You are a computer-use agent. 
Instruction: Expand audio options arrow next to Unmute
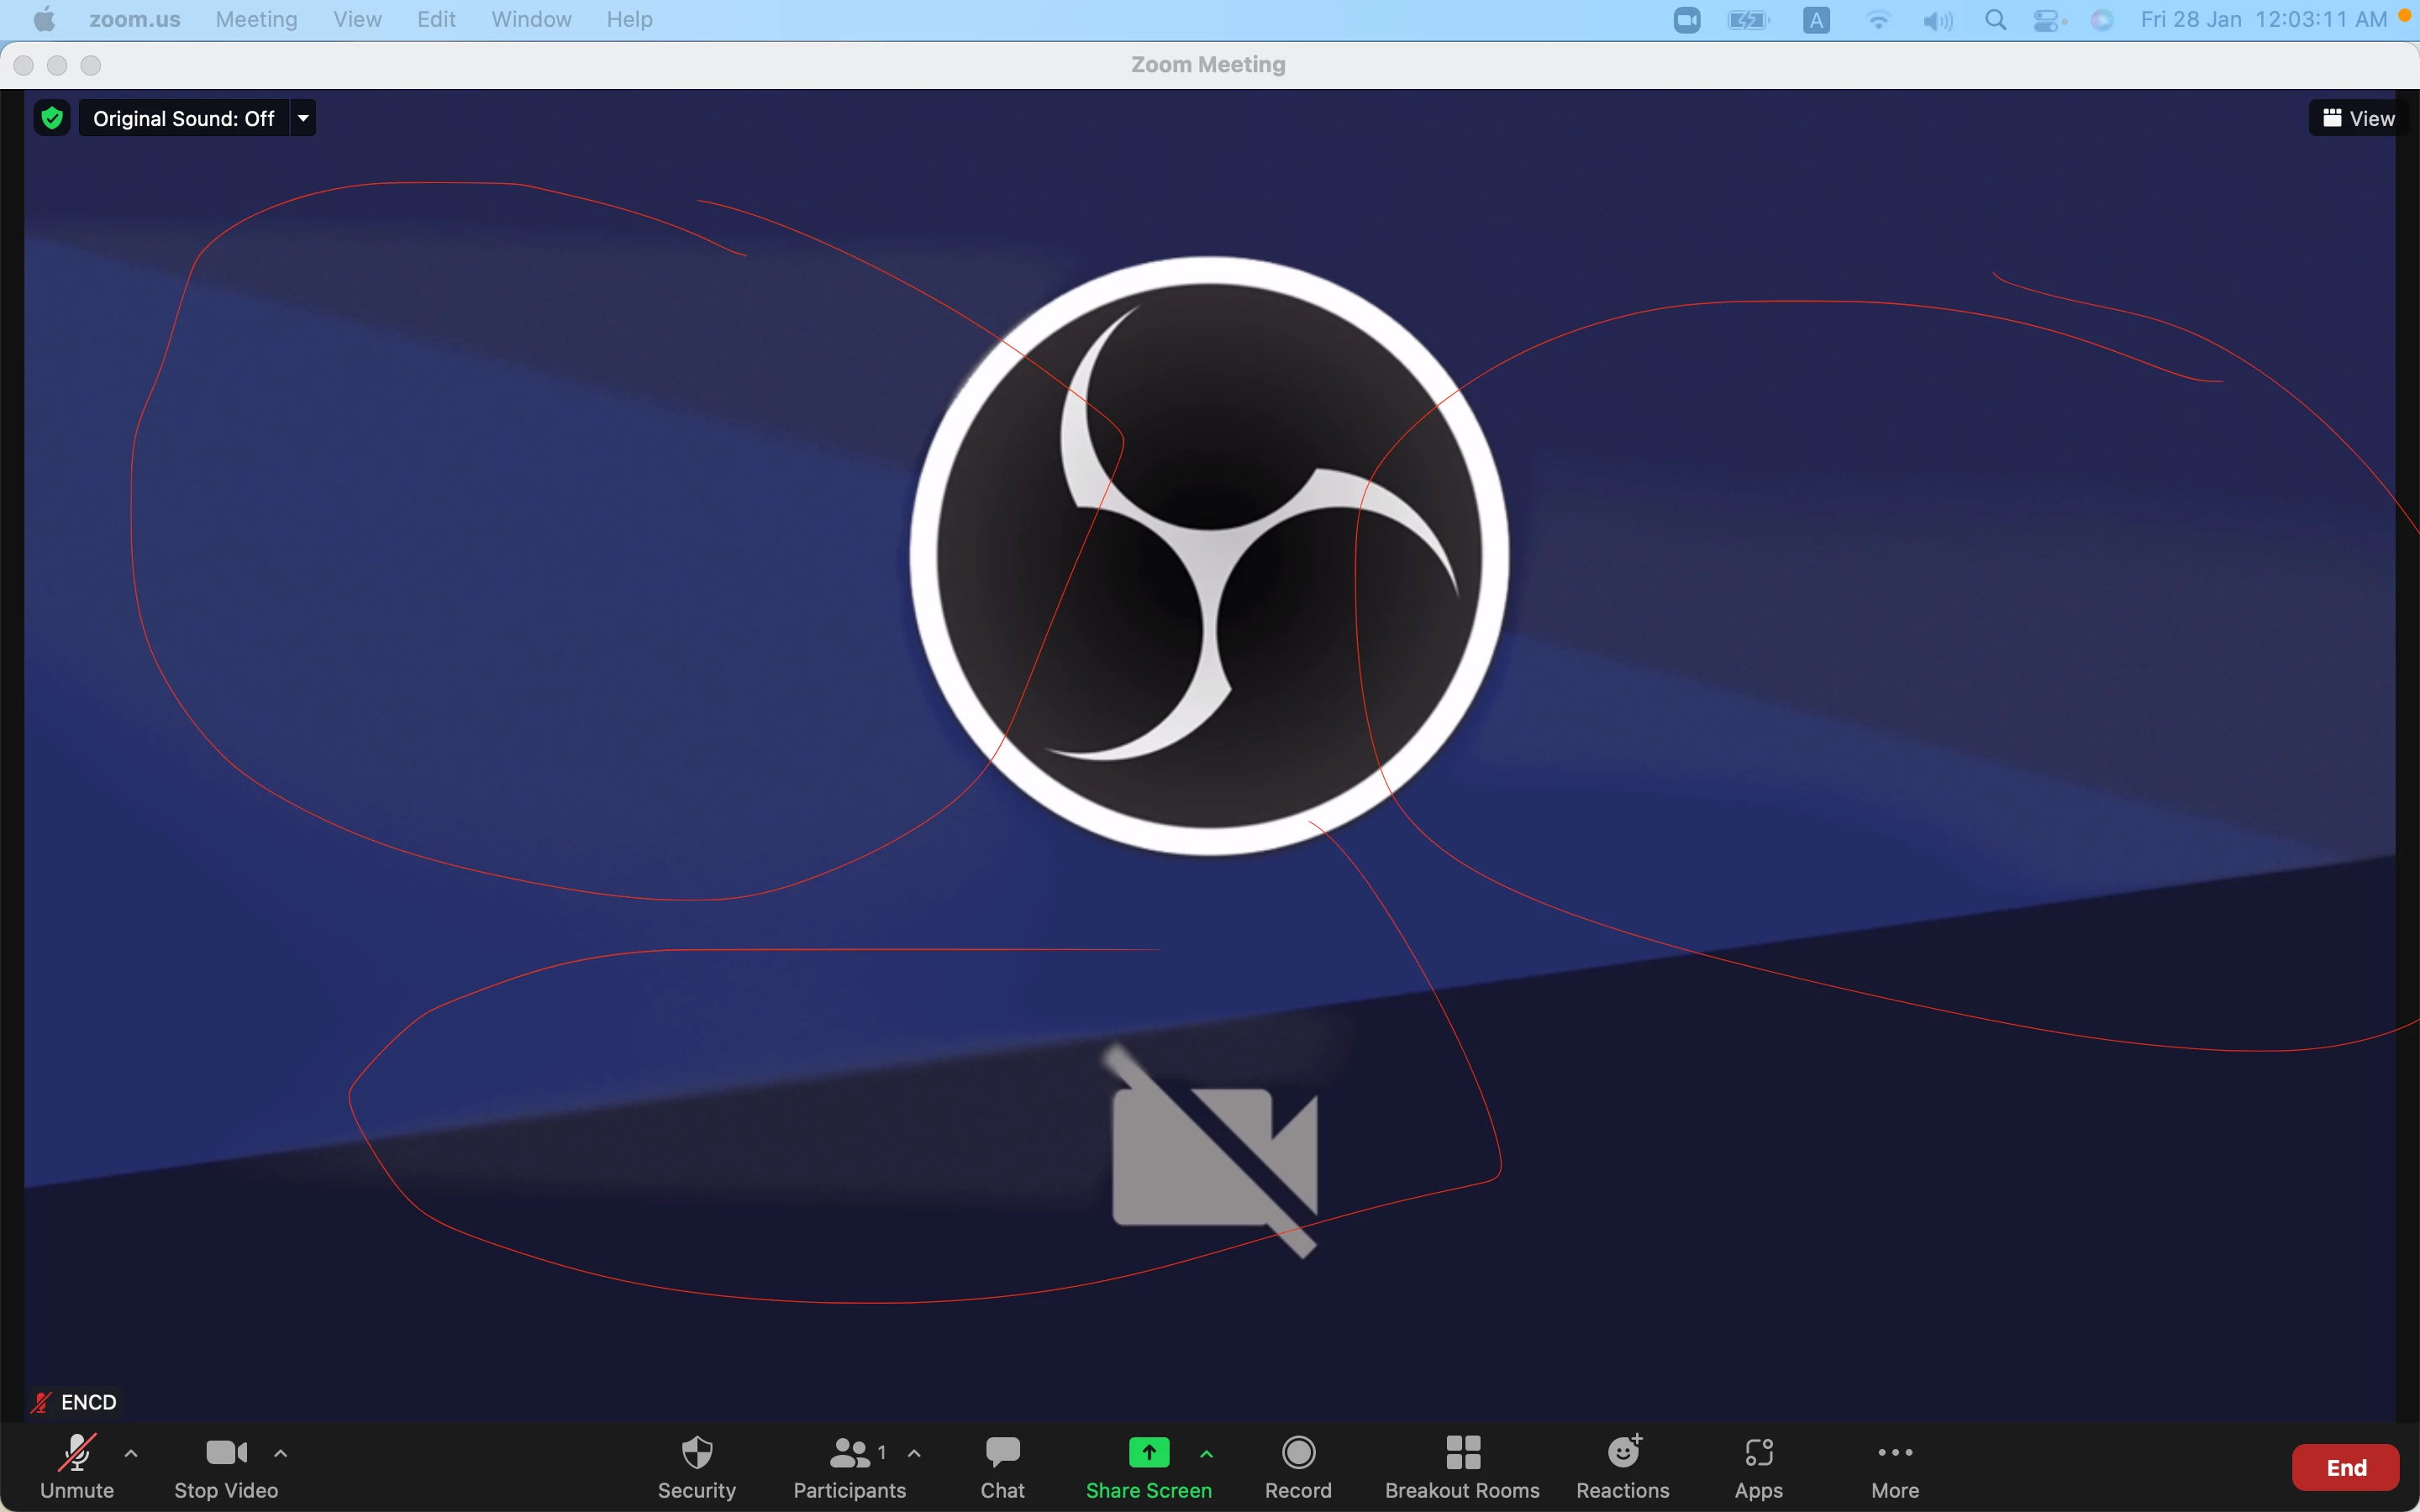131,1453
